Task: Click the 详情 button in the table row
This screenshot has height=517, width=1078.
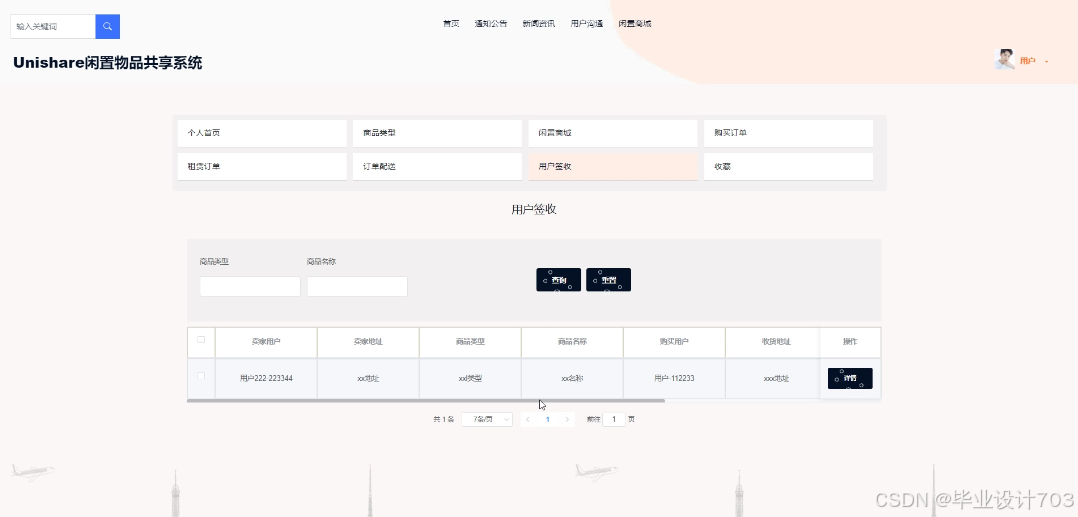Action: tap(850, 378)
